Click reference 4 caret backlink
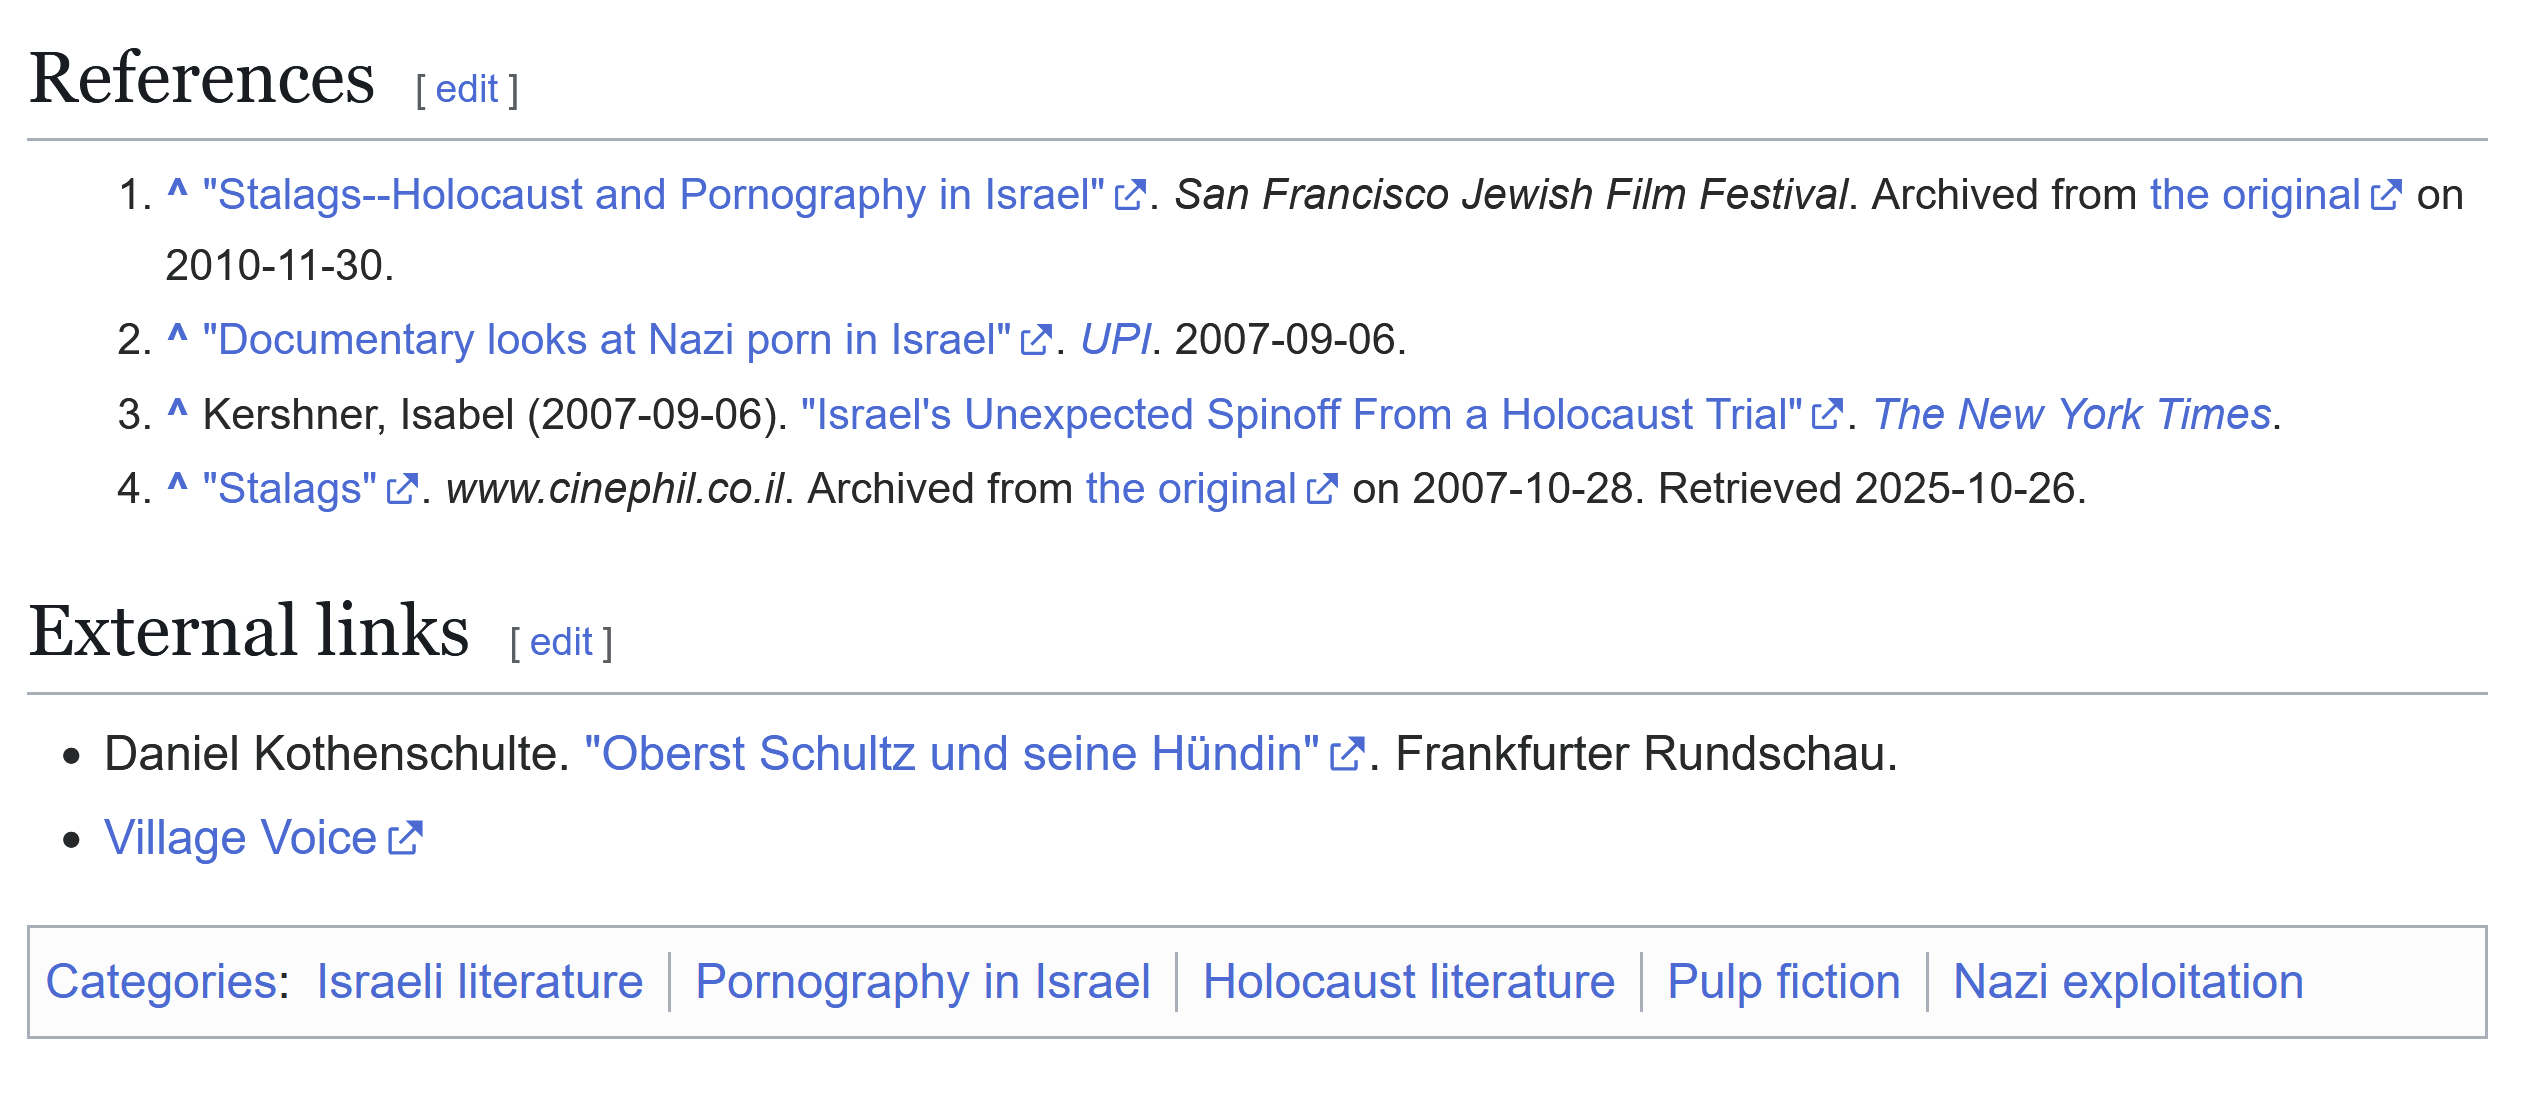Image resolution: width=2529 pixels, height=1105 pixels. (177, 485)
